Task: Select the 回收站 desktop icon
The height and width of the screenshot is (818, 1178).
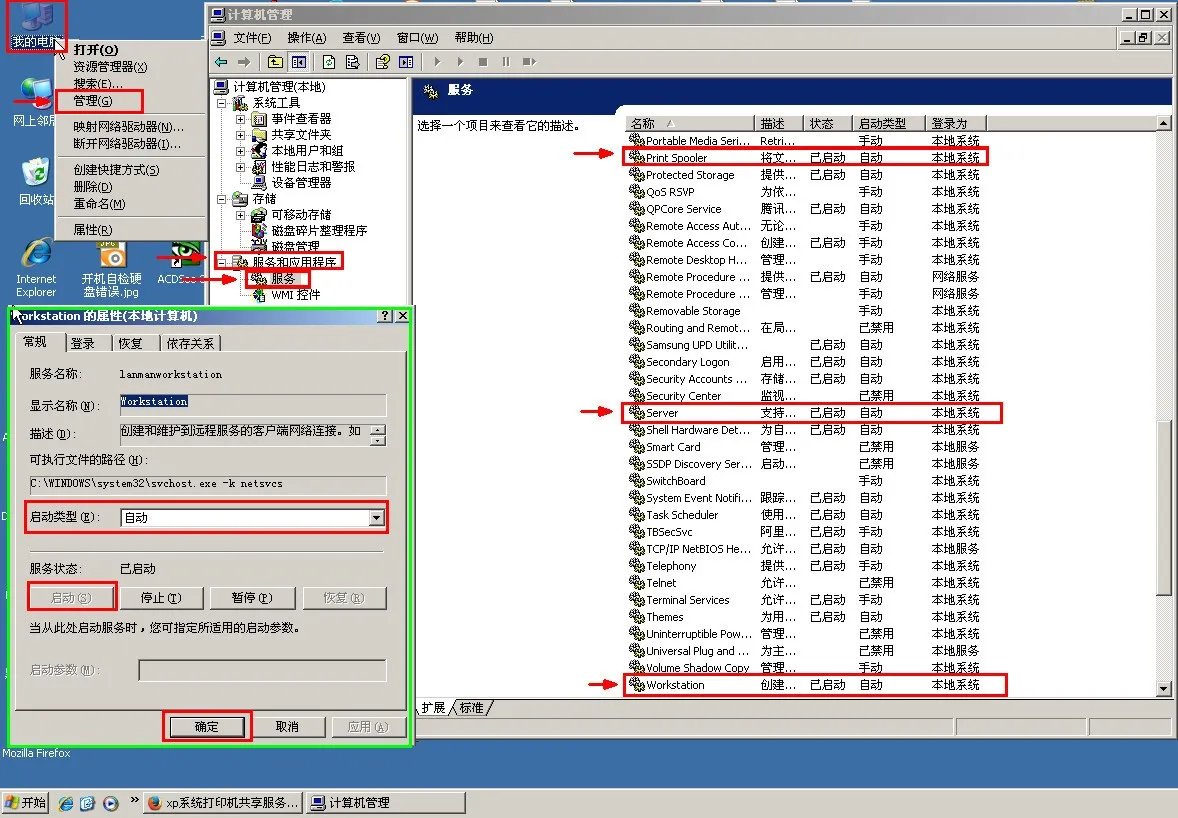Action: coord(36,178)
